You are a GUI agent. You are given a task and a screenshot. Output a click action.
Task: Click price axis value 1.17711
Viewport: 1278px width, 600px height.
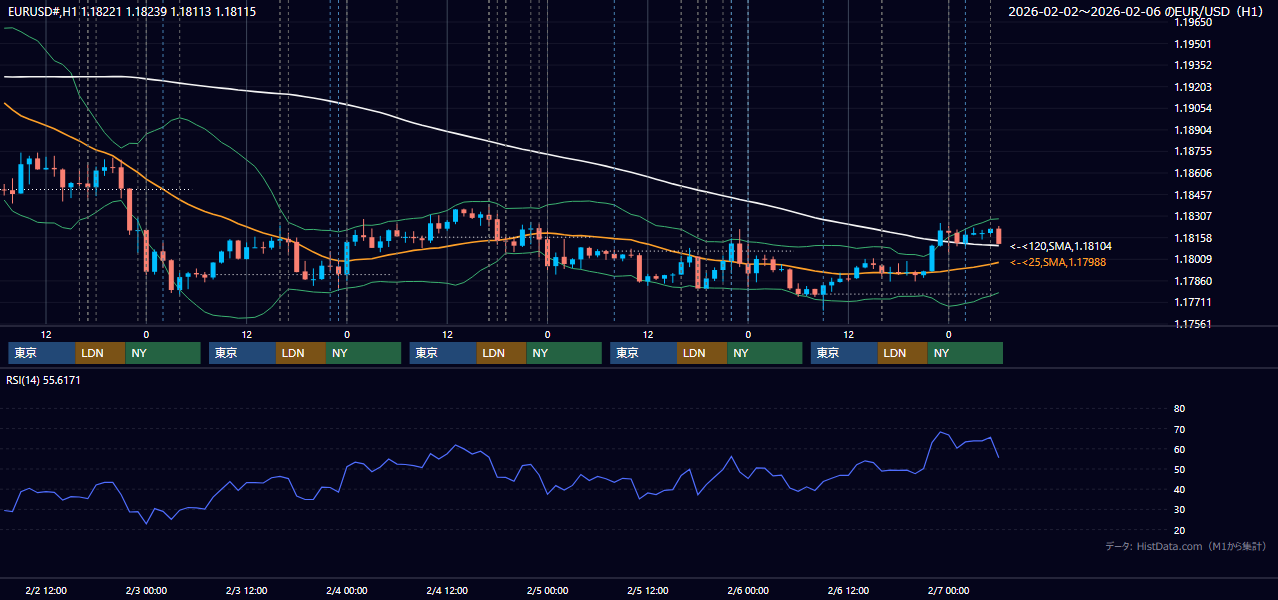click(1192, 302)
